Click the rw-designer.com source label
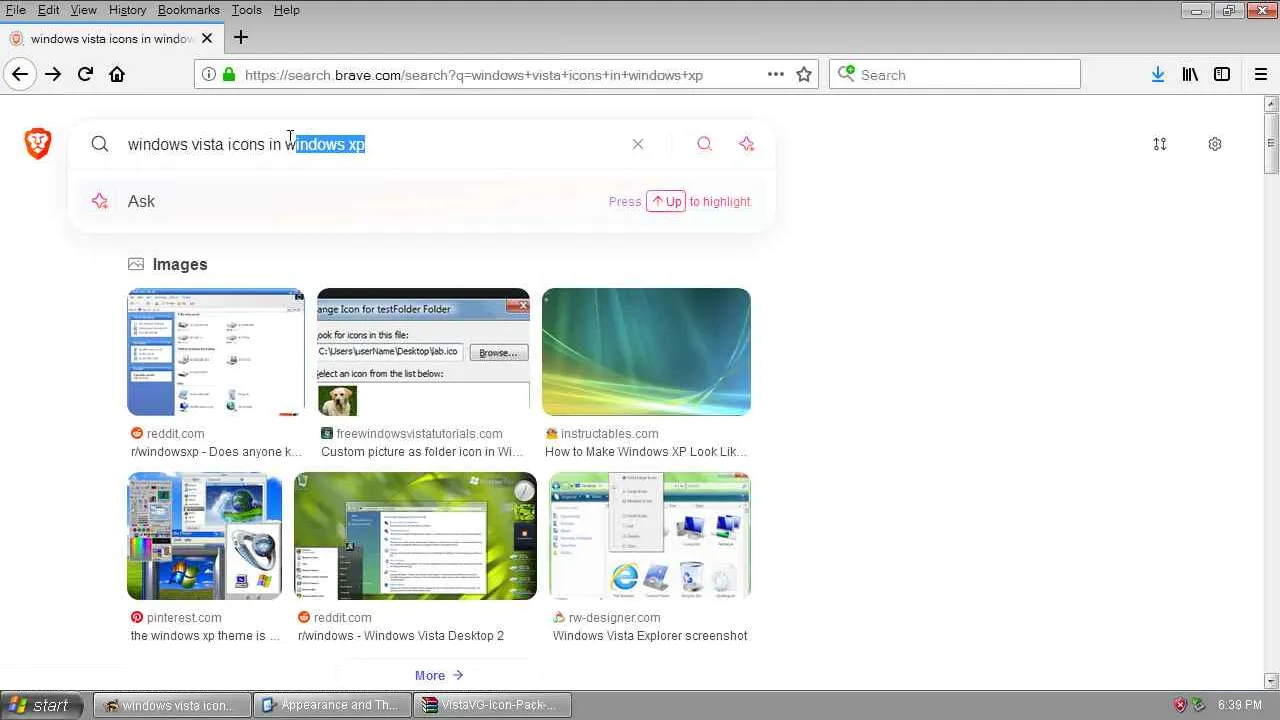This screenshot has height=720, width=1280. click(614, 618)
